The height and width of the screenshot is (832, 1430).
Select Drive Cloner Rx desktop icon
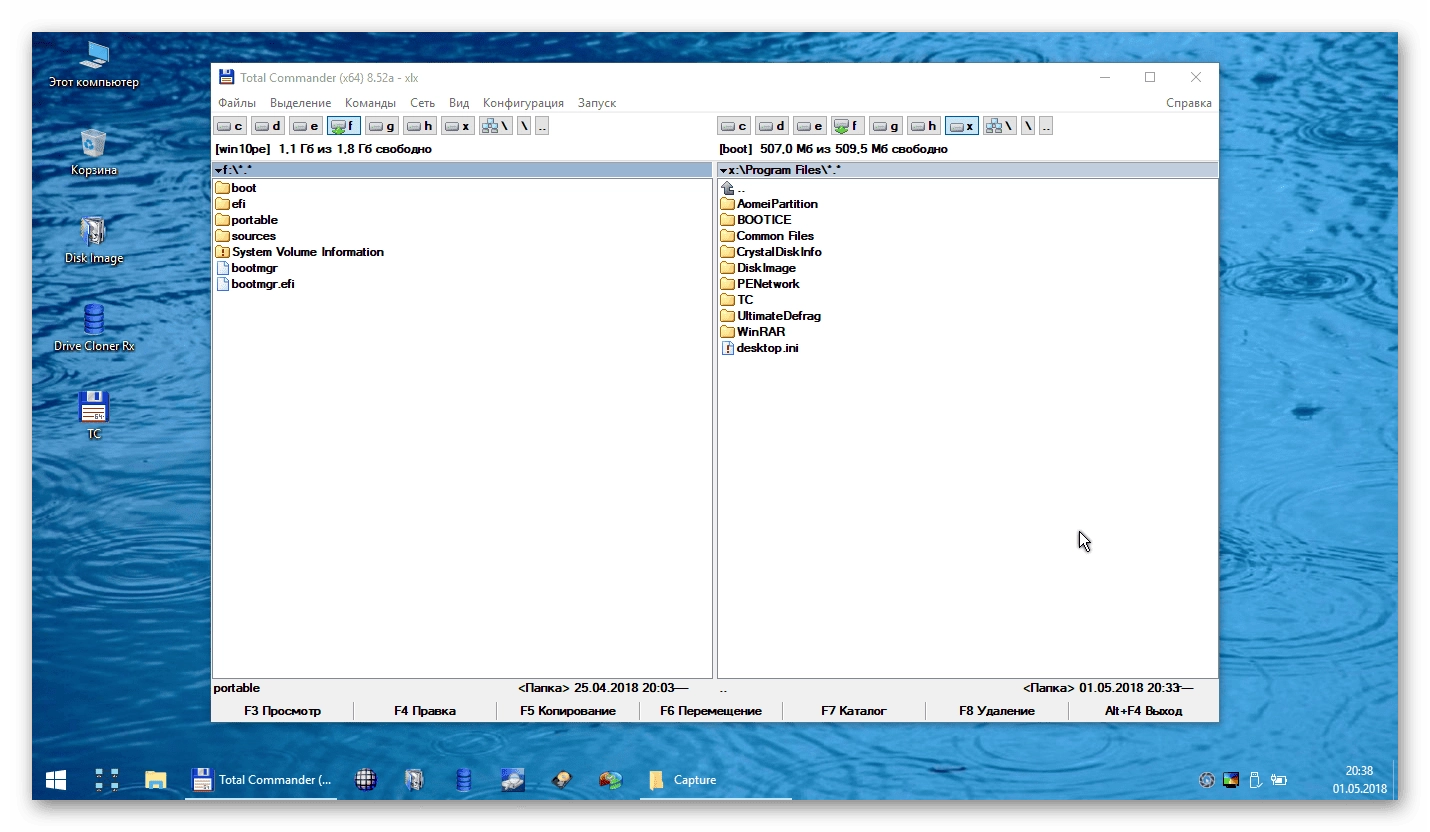coord(94,327)
